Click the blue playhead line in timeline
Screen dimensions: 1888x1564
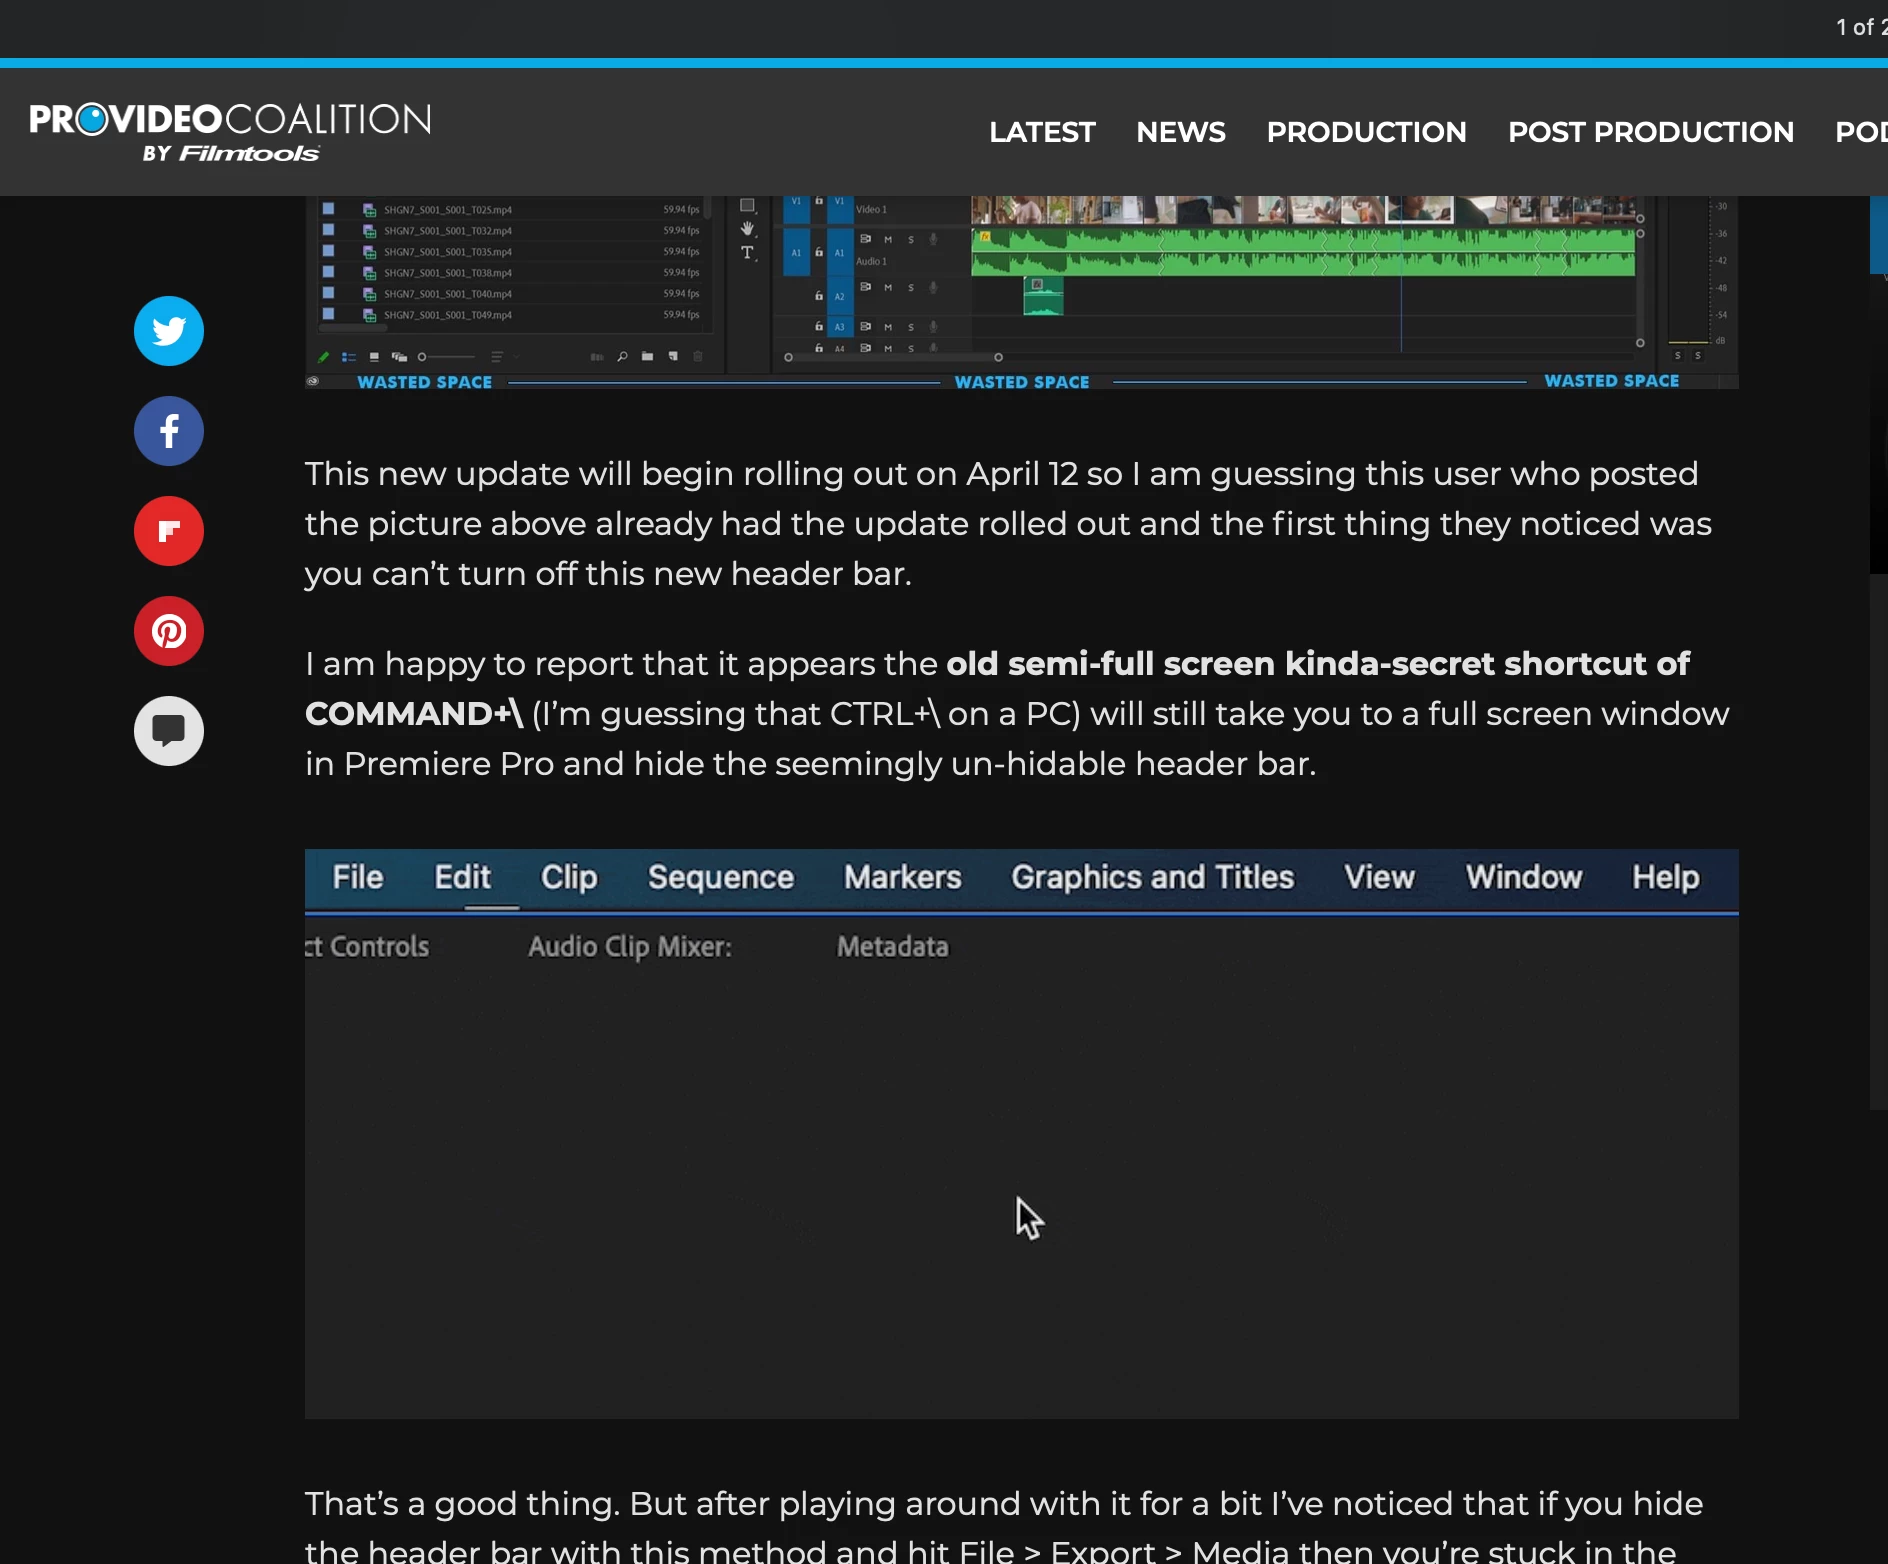click(x=1401, y=274)
